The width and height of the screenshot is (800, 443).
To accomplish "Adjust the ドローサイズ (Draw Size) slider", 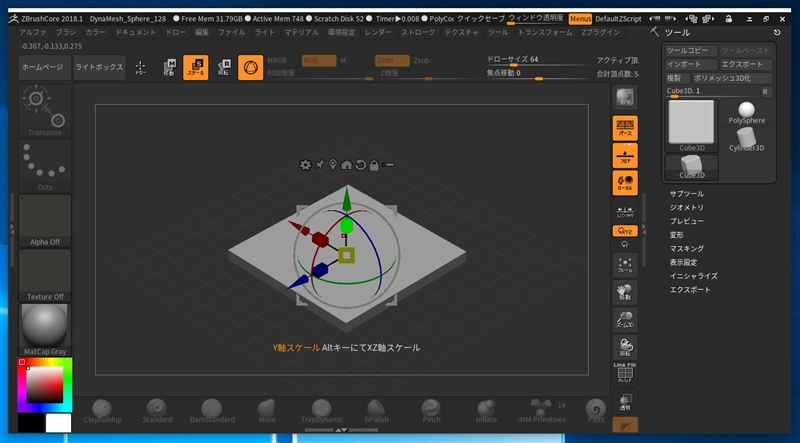I will tap(538, 61).
